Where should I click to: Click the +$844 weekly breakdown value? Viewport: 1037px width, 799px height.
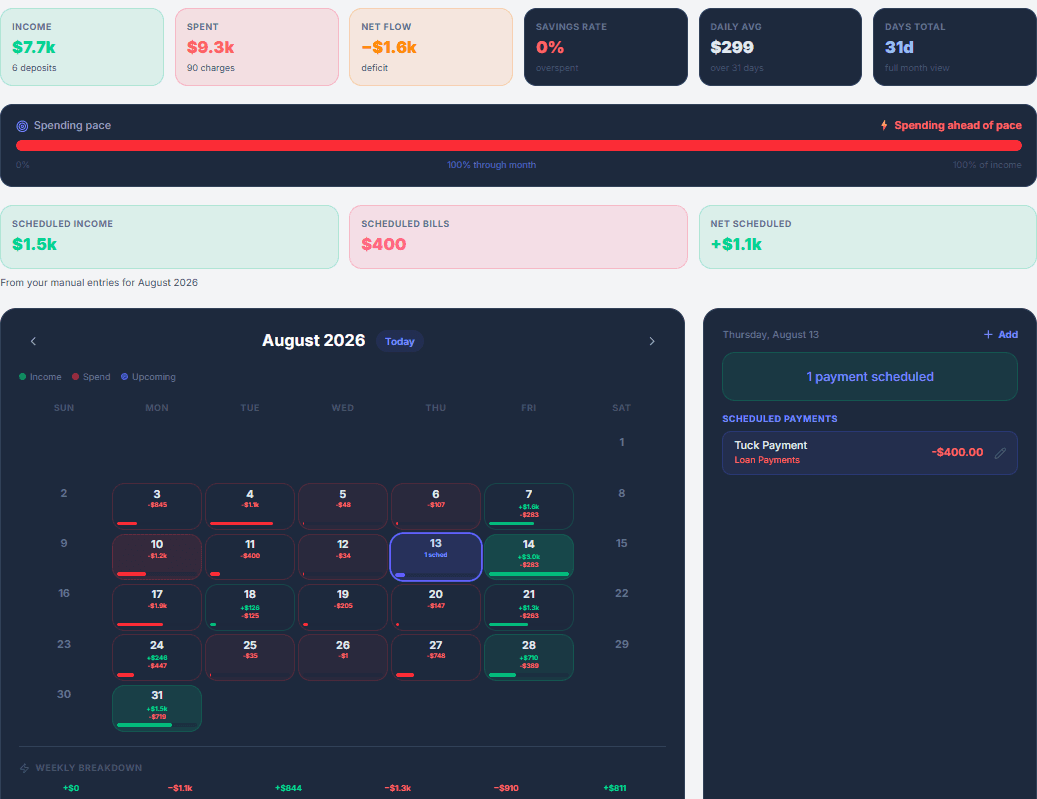point(288,788)
